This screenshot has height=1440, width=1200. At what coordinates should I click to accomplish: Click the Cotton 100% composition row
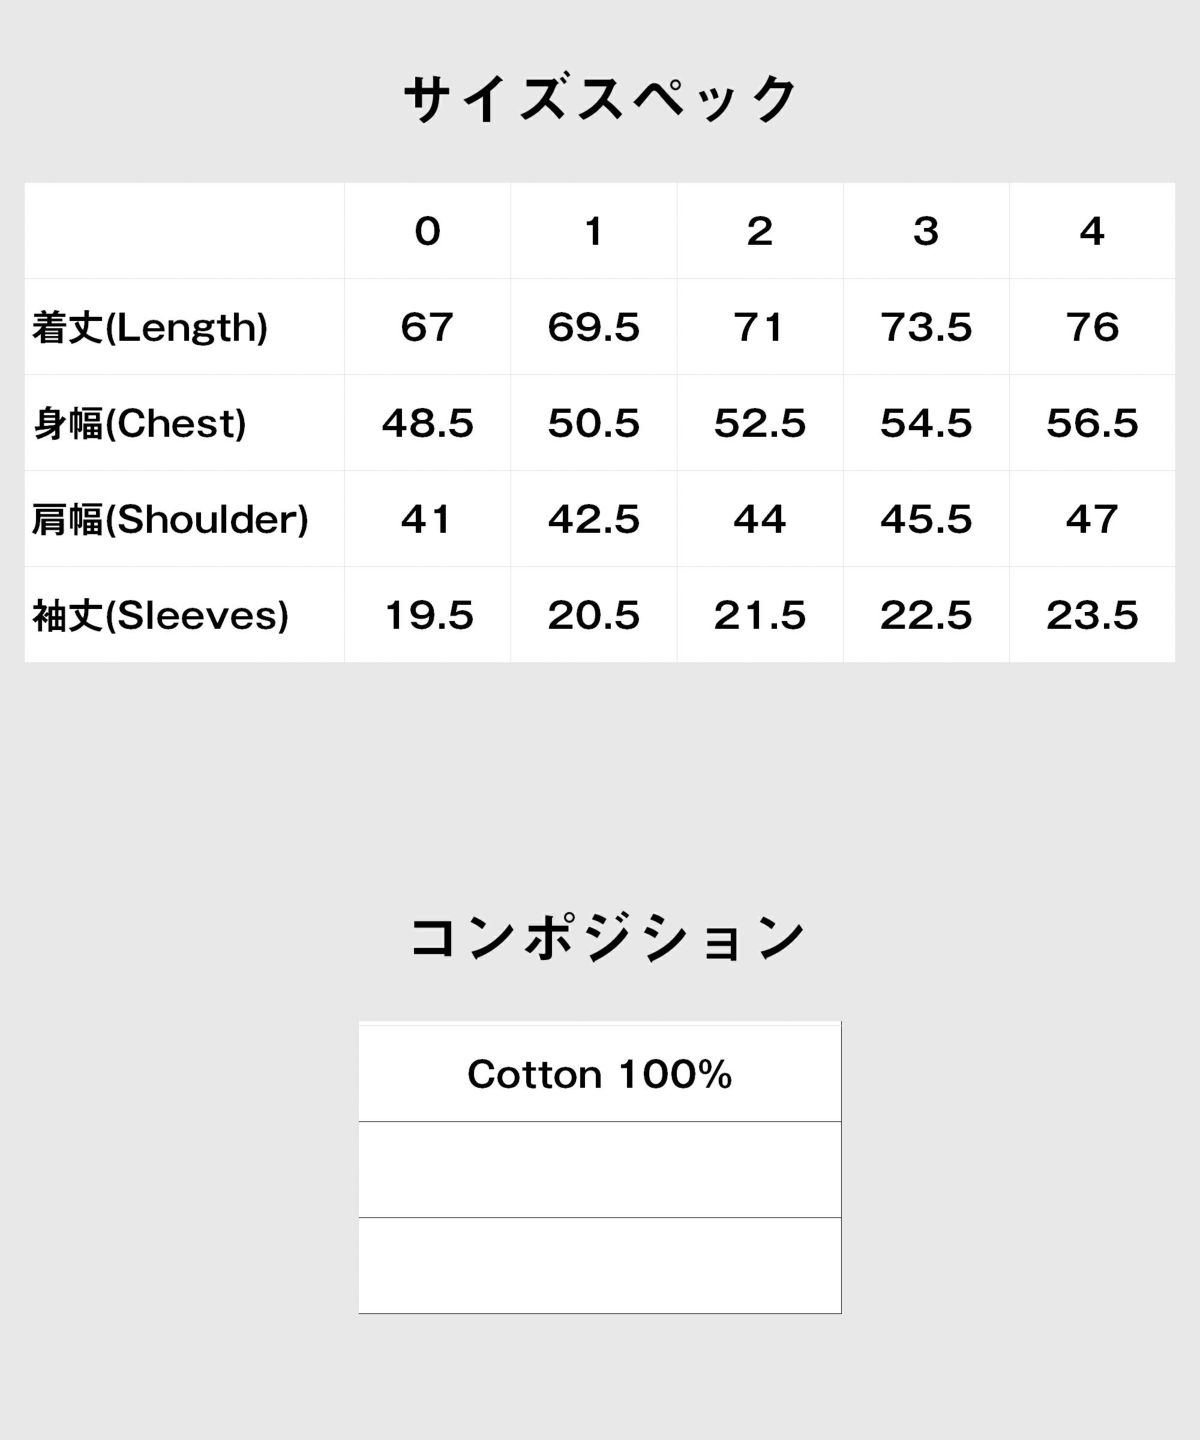[600, 1074]
